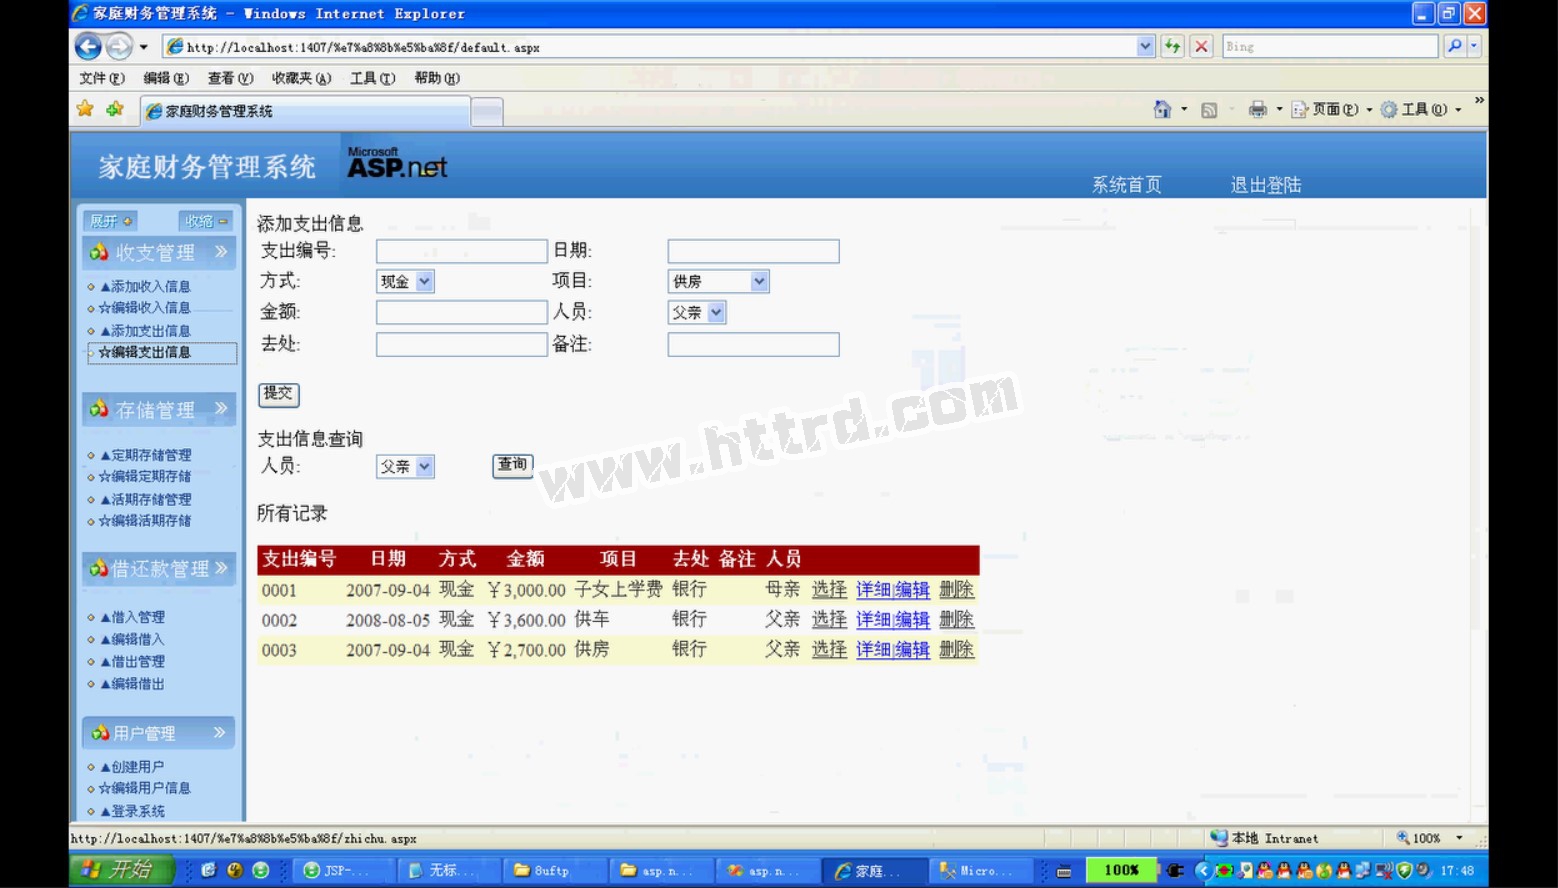The image size is (1558, 888).
Task: Click the 提交 submit button
Action: click(x=278, y=394)
